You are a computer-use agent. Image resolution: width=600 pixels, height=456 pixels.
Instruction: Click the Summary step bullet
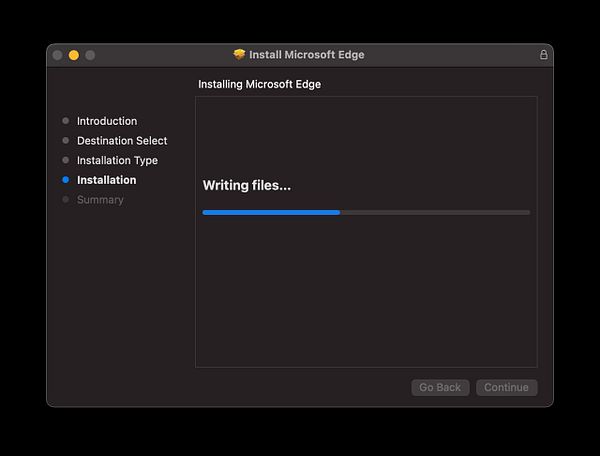tap(65, 199)
